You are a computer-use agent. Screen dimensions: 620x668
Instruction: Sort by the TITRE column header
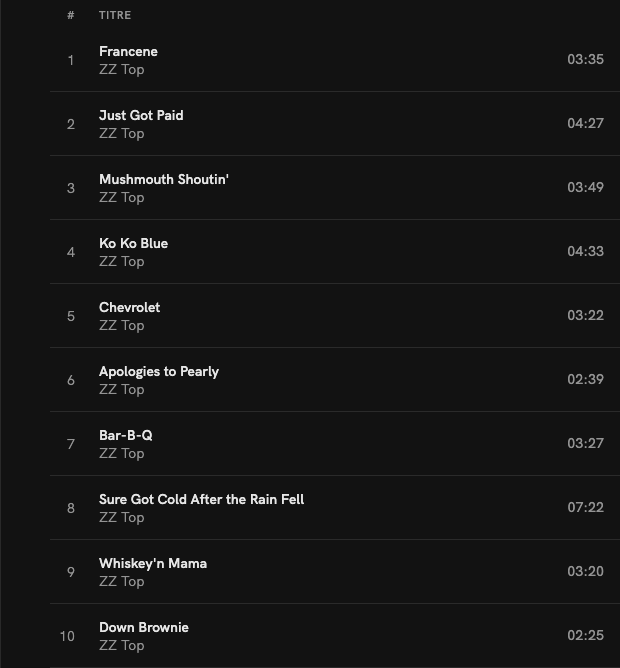pyautogui.click(x=115, y=15)
